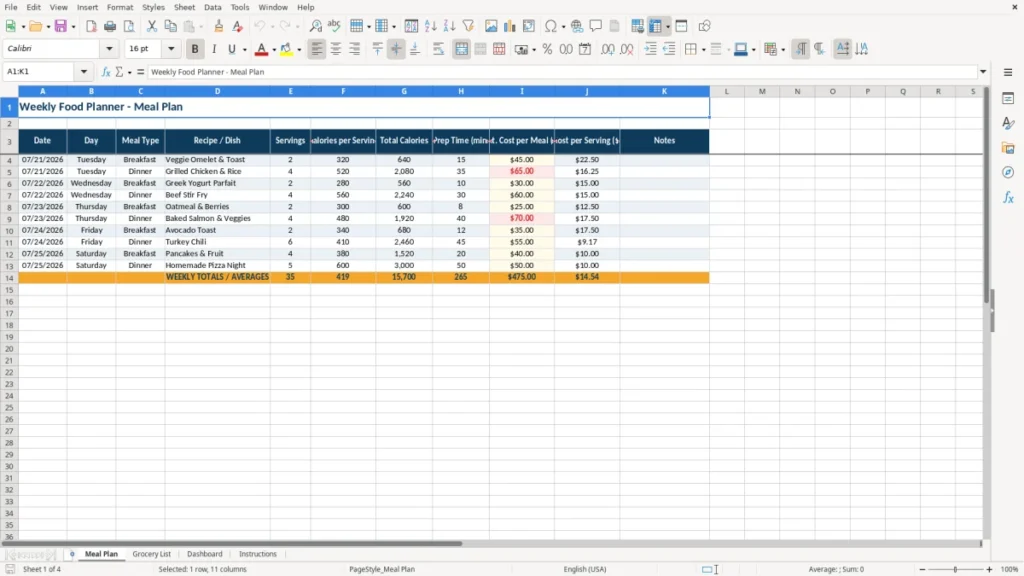1024x576 pixels.
Task: Open the Format menu
Action: 120,7
